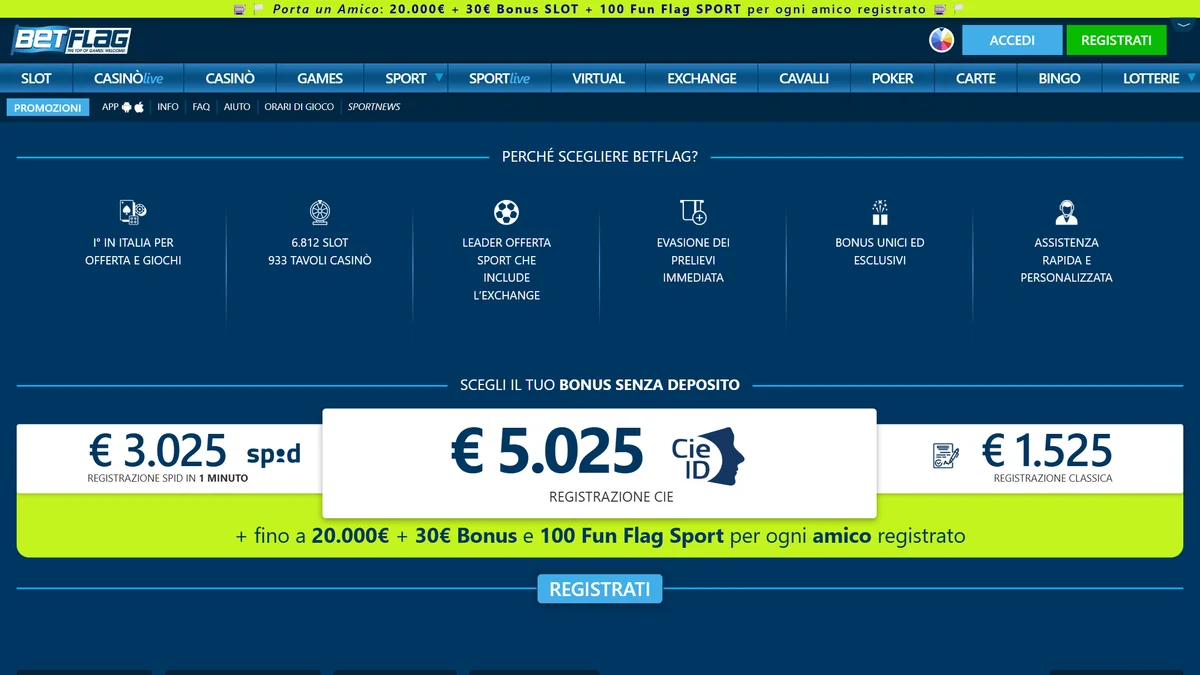Click the soccer ball sport icon

[x=507, y=212]
